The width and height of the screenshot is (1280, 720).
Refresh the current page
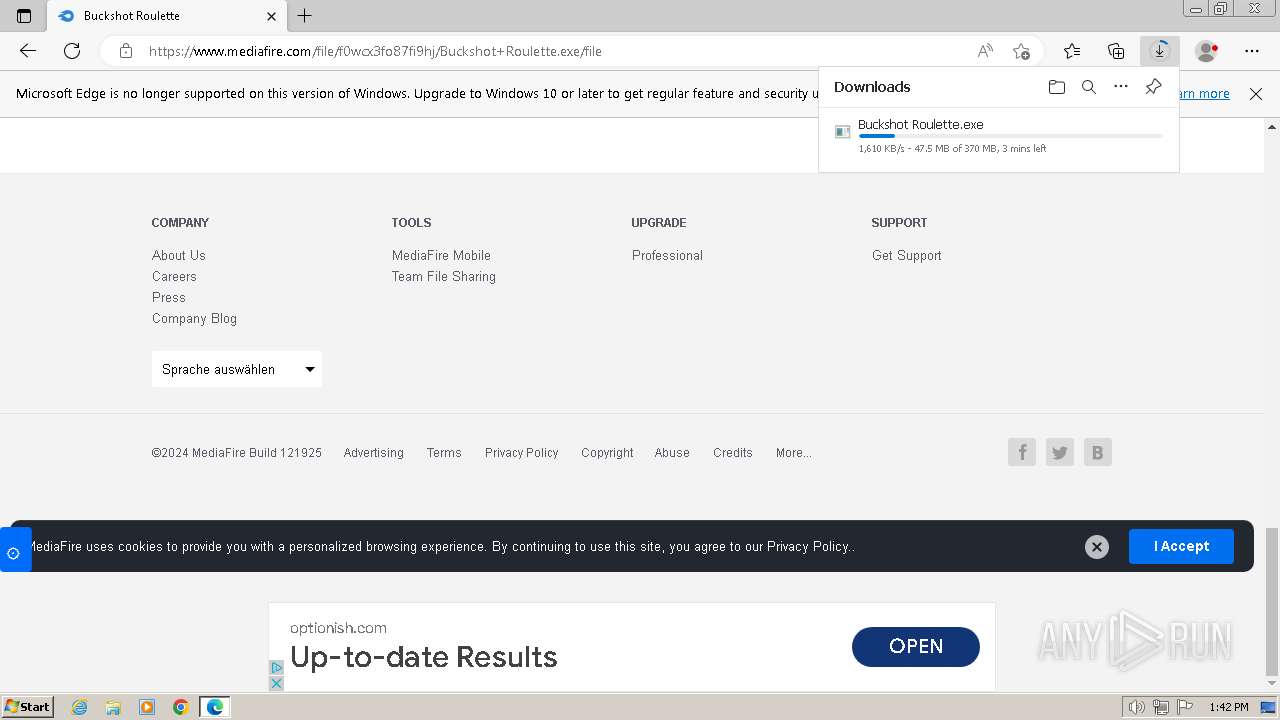pos(72,51)
